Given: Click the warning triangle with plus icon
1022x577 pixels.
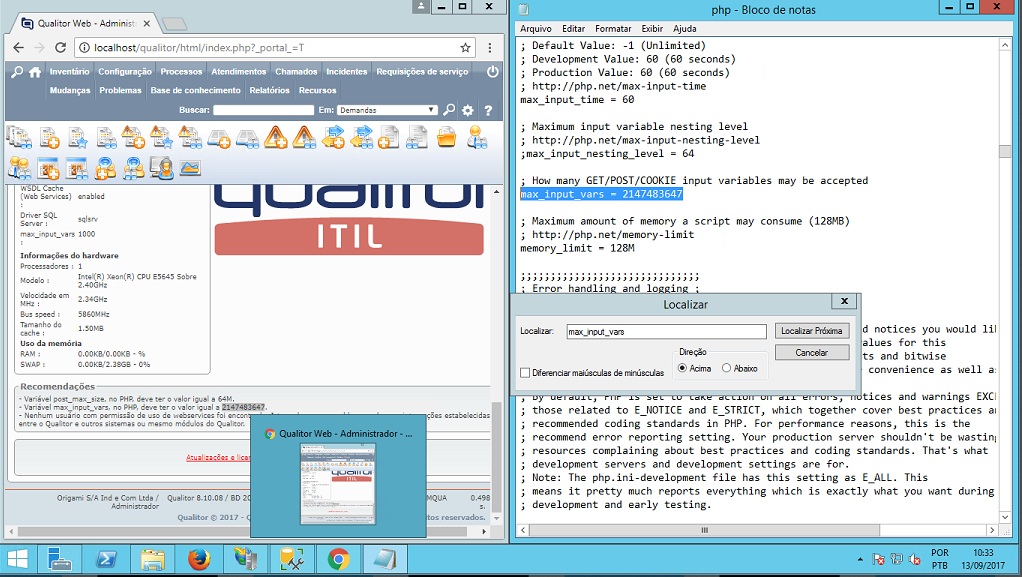Looking at the screenshot, I should pos(276,138).
